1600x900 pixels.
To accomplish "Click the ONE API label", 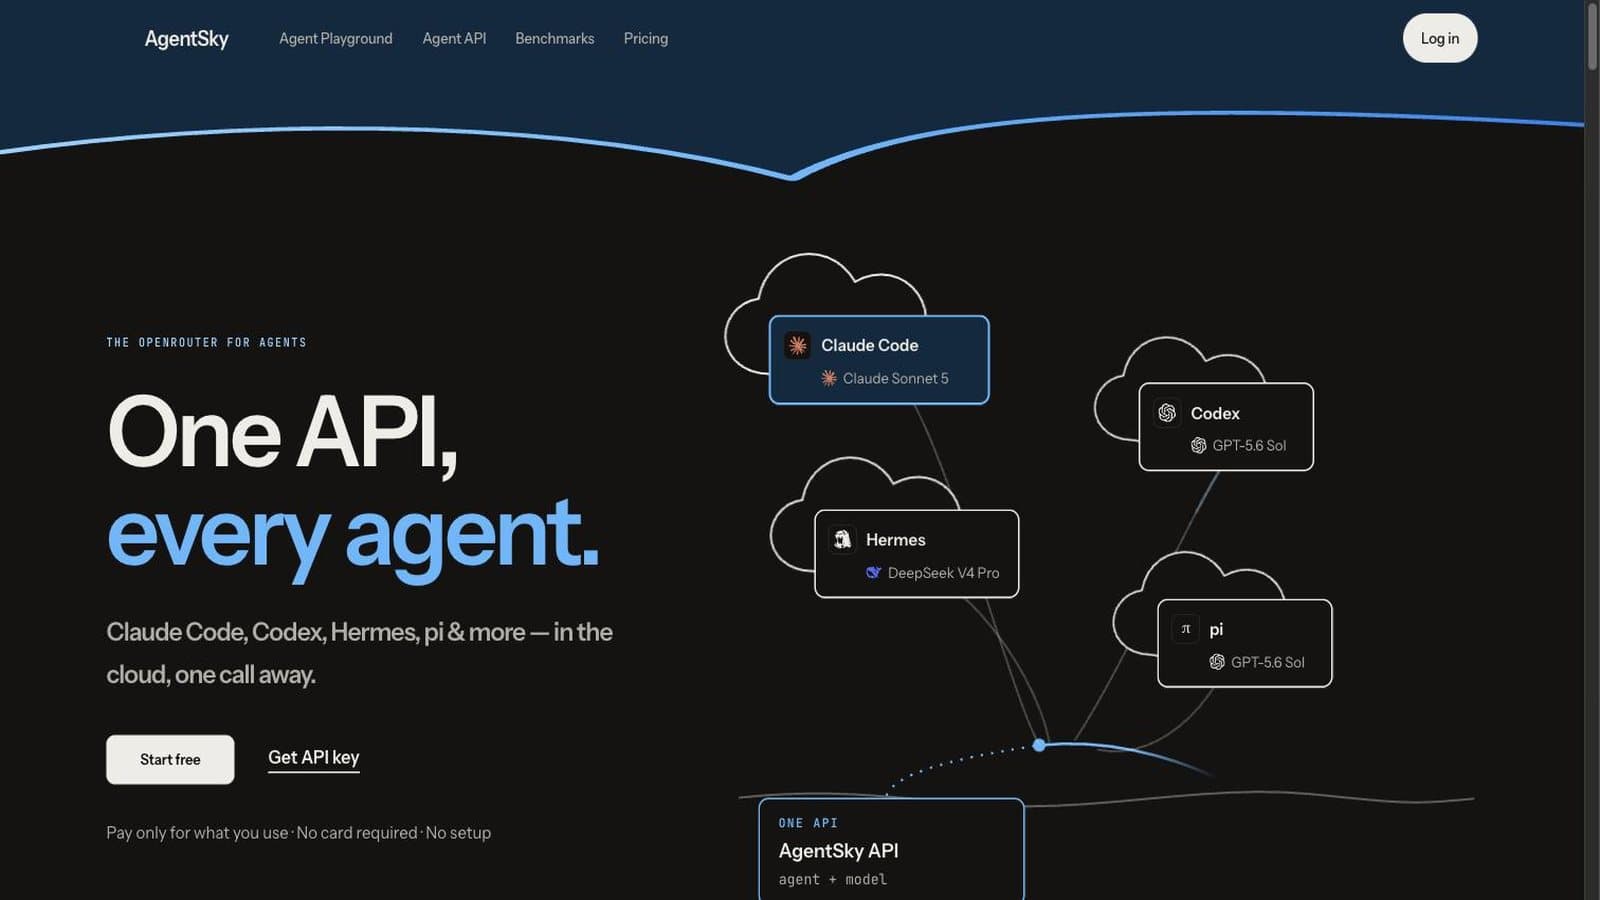I will [808, 823].
